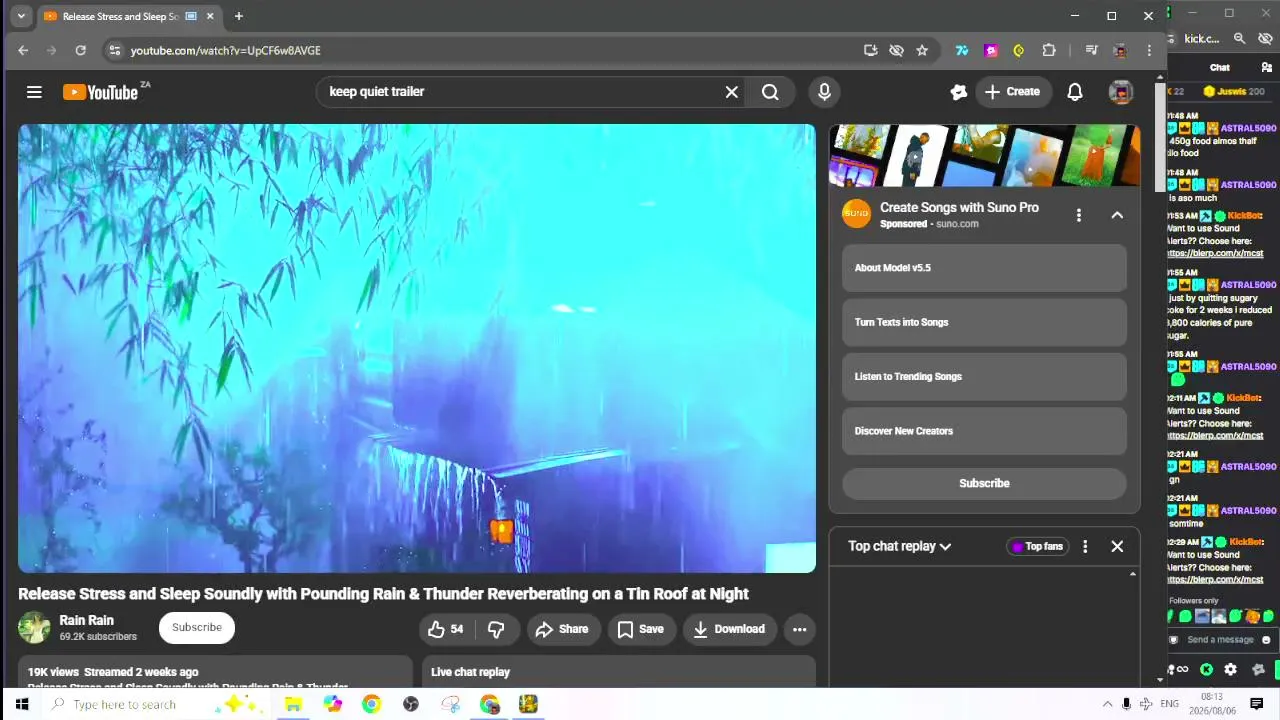Save the video to playlist
Image resolution: width=1280 pixels, height=720 pixels.
click(x=640, y=629)
